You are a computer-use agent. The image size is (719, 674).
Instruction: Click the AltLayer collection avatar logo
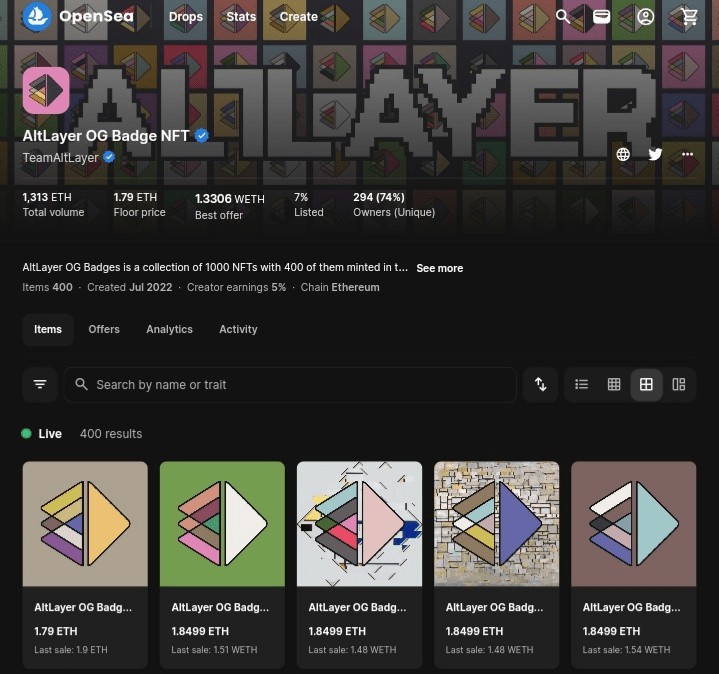46,90
